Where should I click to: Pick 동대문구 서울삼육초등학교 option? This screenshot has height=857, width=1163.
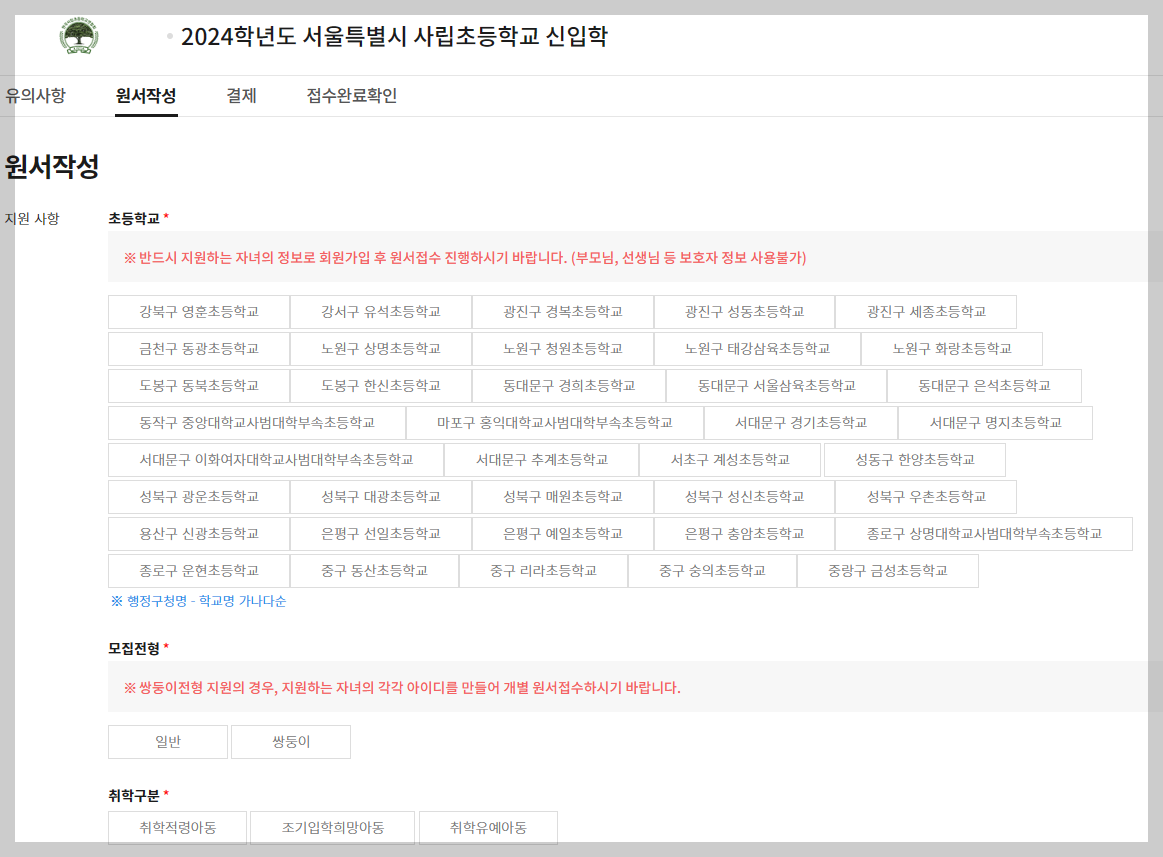[777, 386]
